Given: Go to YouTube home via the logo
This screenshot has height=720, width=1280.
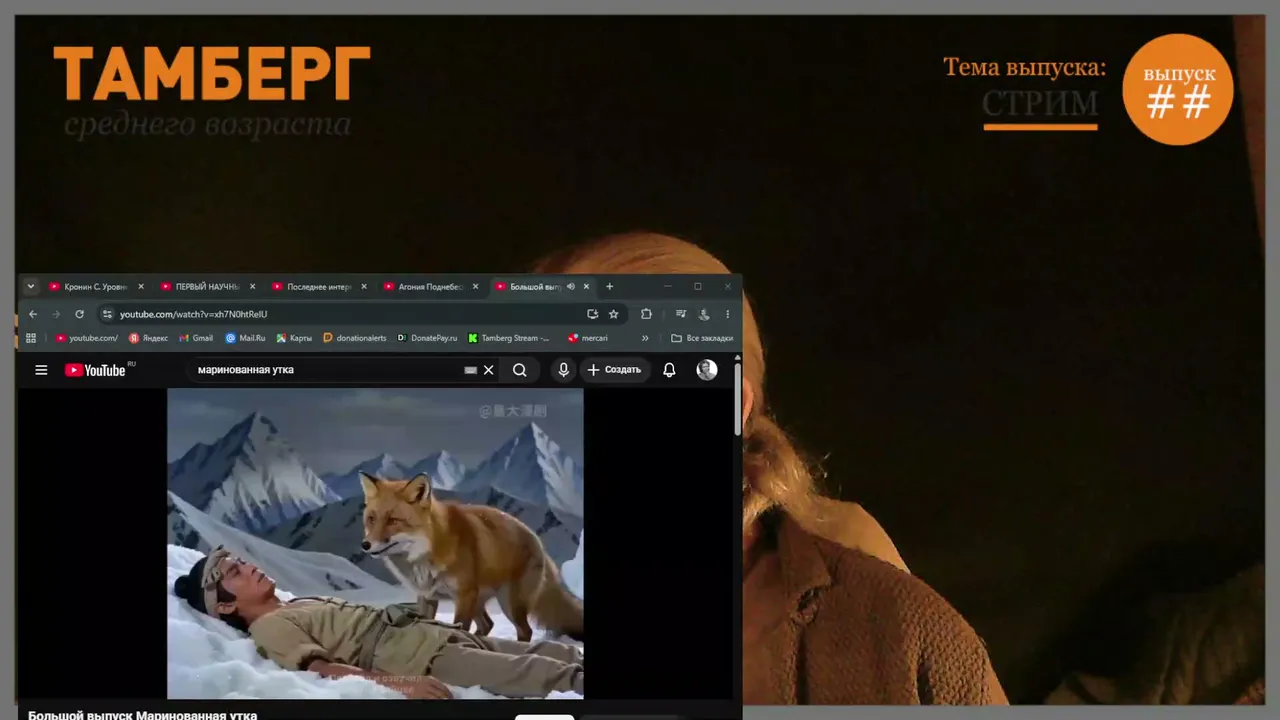Looking at the screenshot, I should click(x=97, y=370).
